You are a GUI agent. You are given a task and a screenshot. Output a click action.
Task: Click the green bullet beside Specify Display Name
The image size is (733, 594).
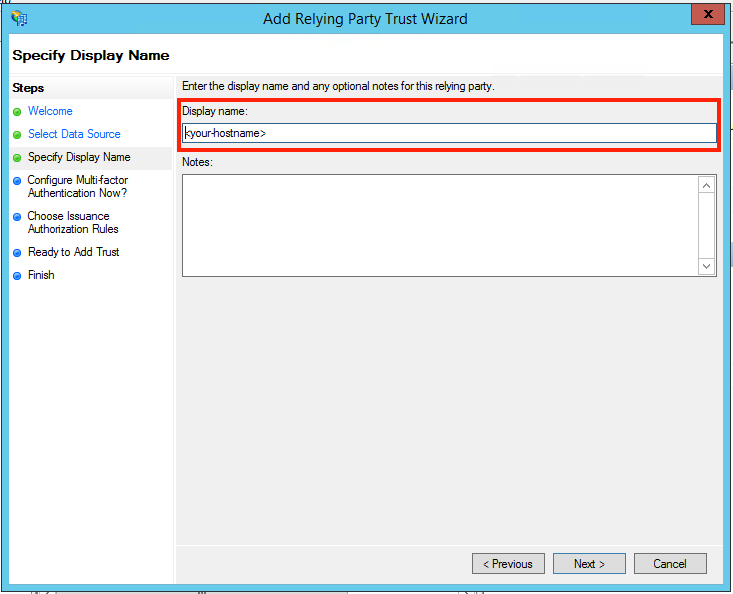point(17,158)
